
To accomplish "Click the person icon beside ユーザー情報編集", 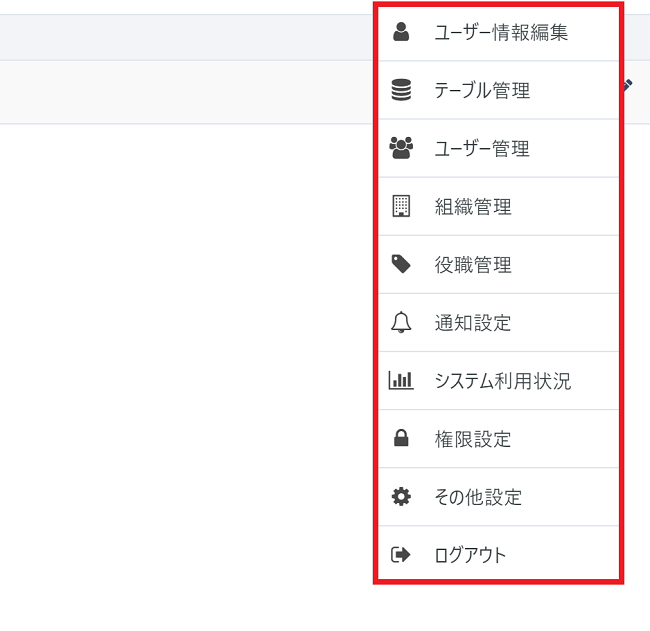I will [401, 32].
